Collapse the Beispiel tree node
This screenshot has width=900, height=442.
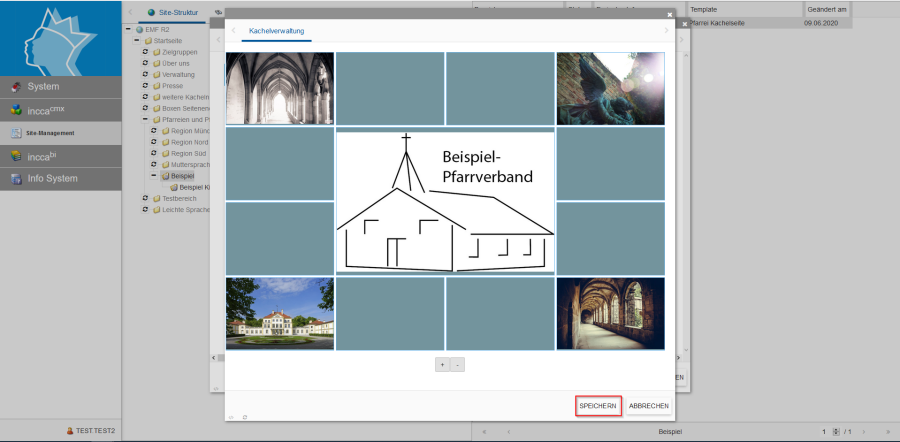(154, 176)
